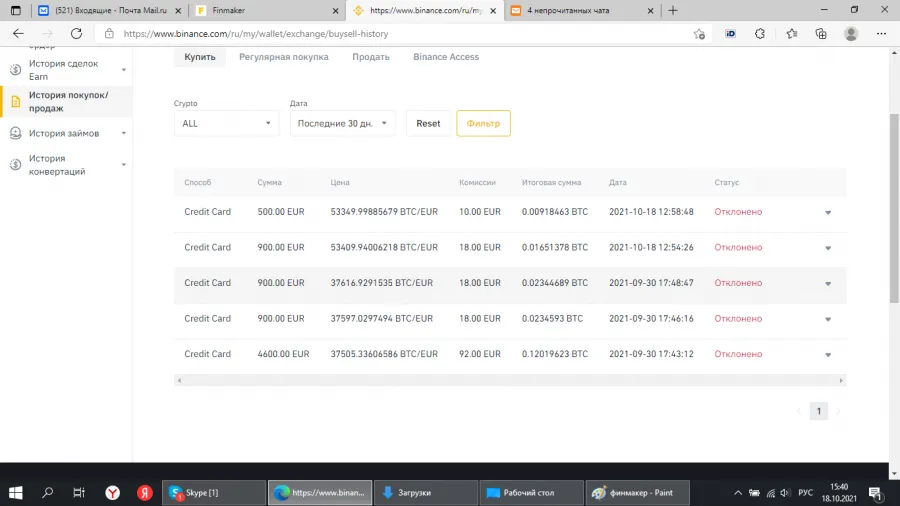Screen dimensions: 900x506
Task: Expand the 4600.00 EUR transaction row
Action: click(828, 355)
